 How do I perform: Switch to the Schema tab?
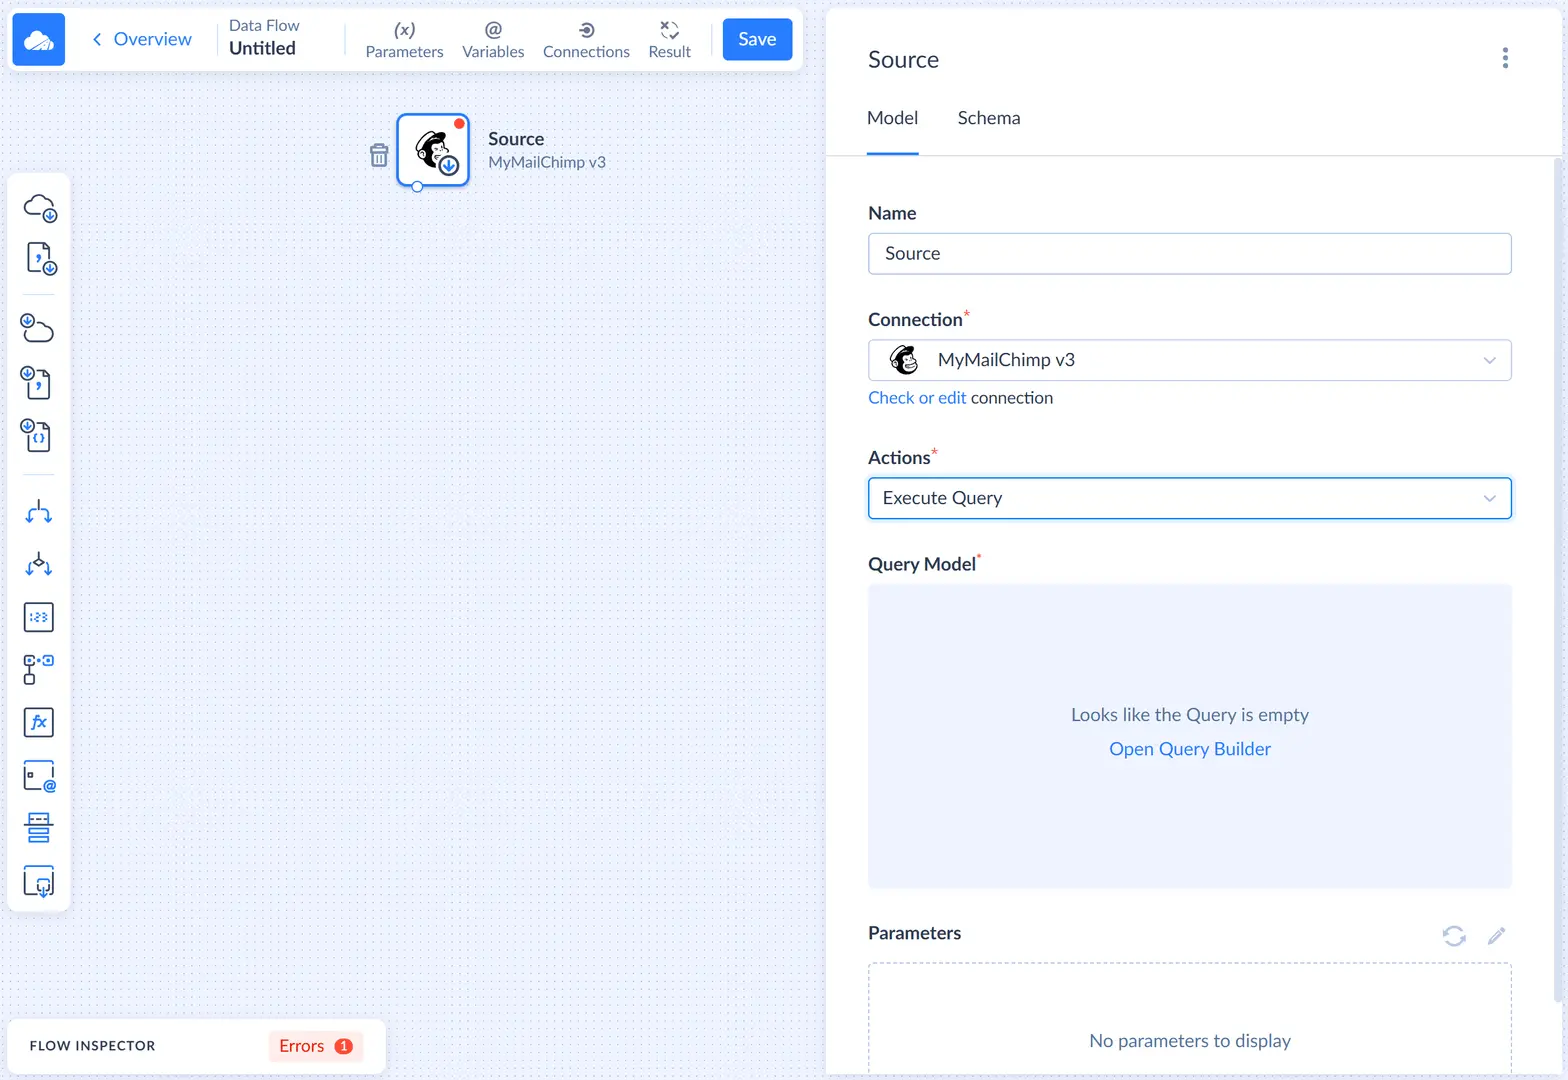pos(989,118)
